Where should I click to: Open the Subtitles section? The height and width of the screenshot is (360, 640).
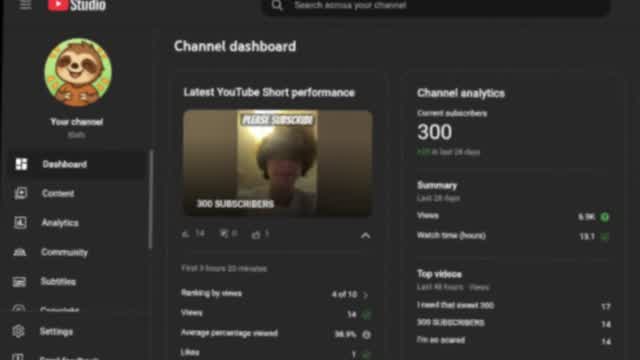58,282
